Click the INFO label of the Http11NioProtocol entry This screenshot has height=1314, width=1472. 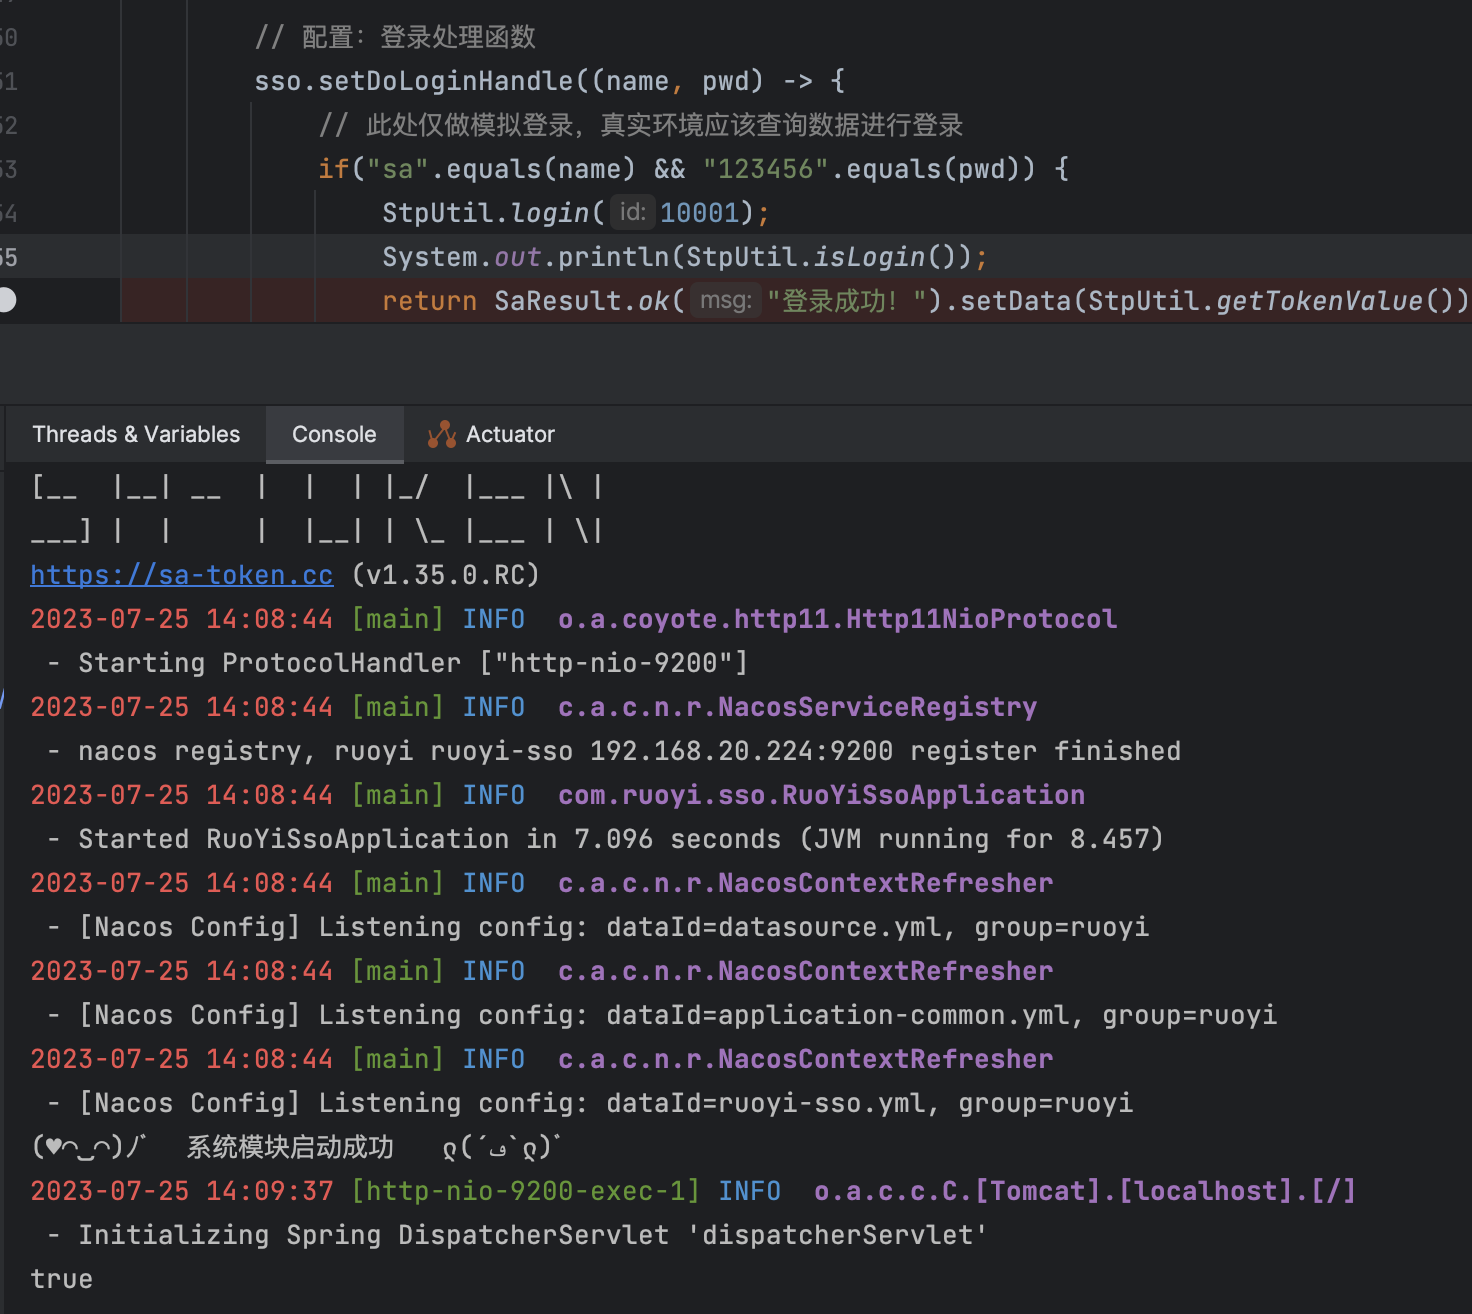point(493,618)
